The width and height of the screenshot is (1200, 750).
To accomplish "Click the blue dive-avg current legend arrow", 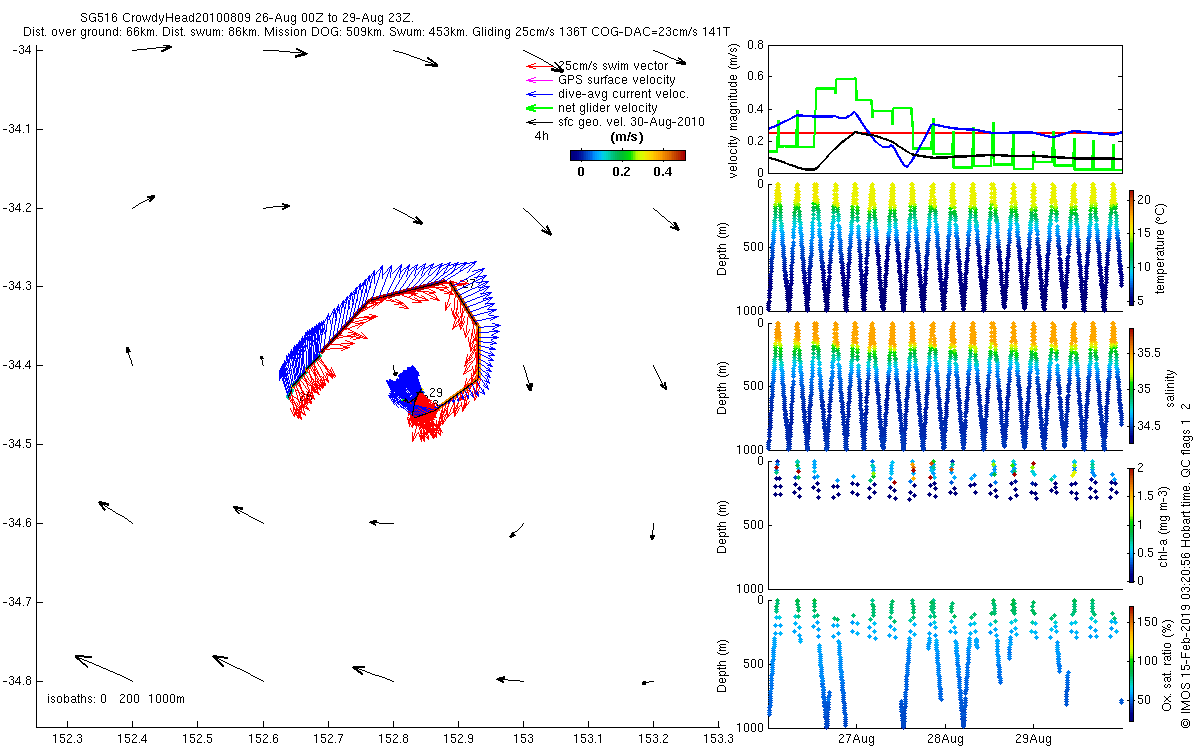I will tap(539, 94).
